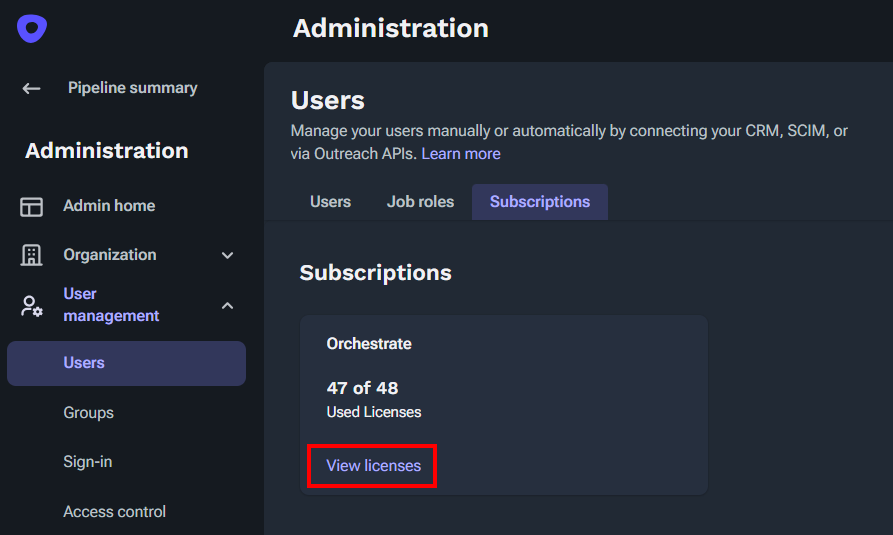This screenshot has width=893, height=535.
Task: Click the back arrow beside Pipeline summary
Action: (x=31, y=88)
